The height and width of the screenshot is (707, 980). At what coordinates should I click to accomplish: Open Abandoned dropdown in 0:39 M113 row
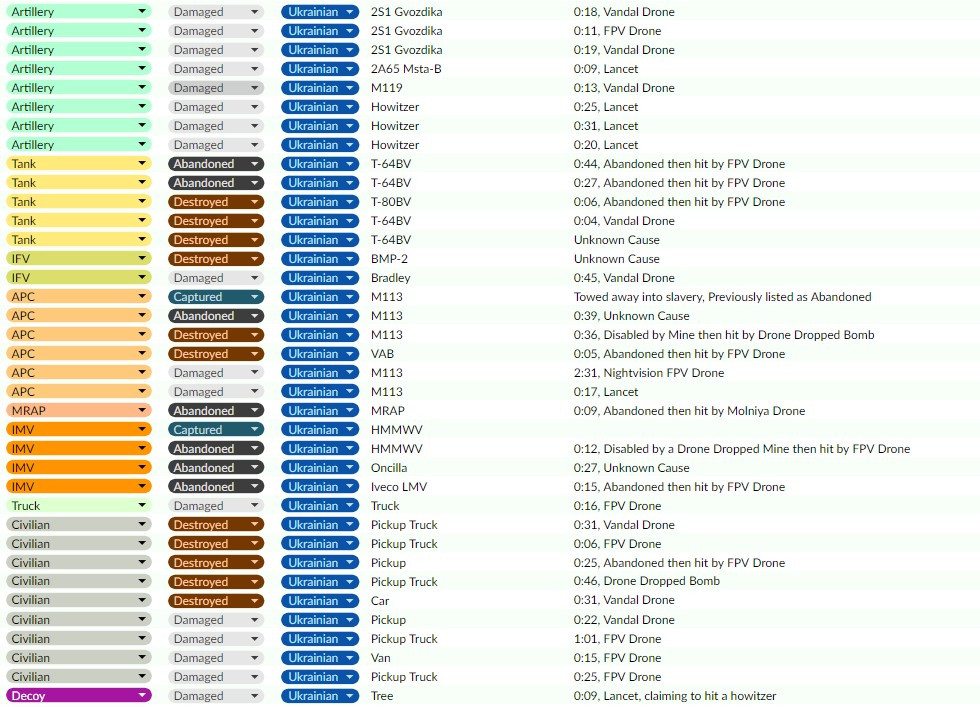216,316
